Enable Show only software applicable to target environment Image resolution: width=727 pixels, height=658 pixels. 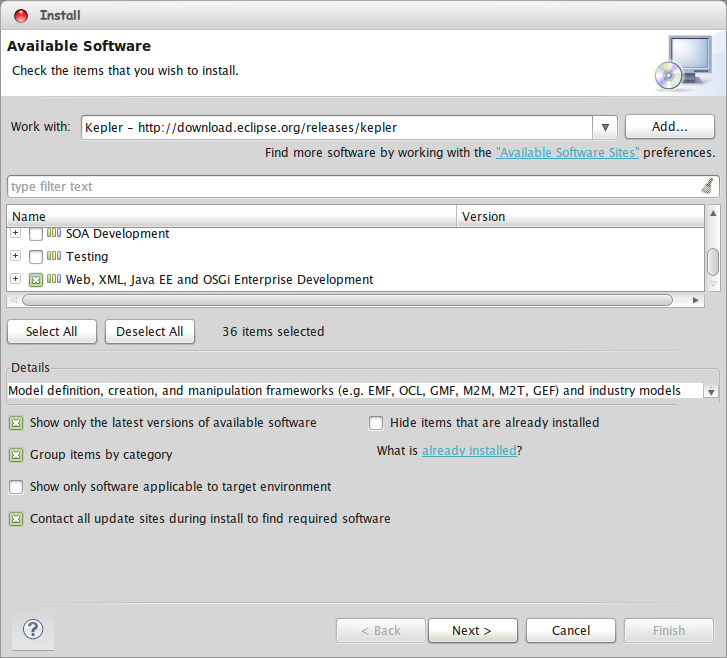click(x=16, y=487)
